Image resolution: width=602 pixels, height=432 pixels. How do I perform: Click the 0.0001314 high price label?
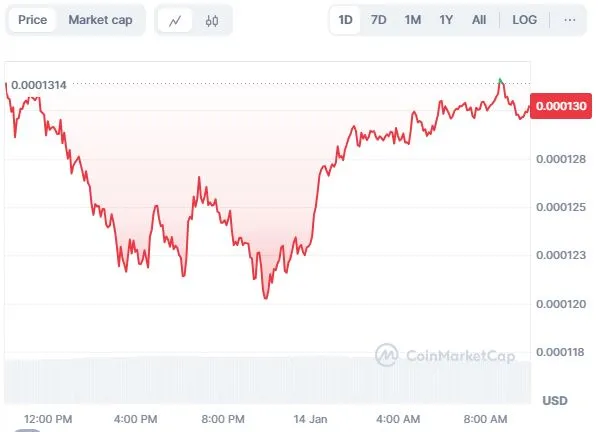pyautogui.click(x=39, y=85)
